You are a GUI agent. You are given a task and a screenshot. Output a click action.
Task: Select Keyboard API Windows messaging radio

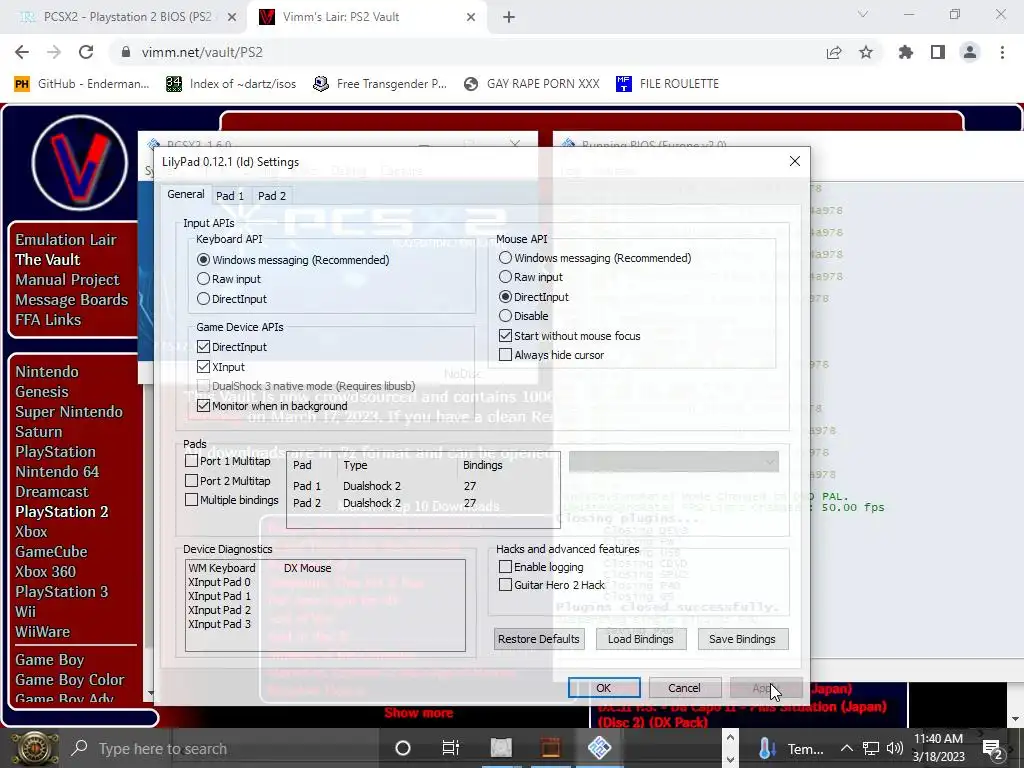tap(203, 260)
